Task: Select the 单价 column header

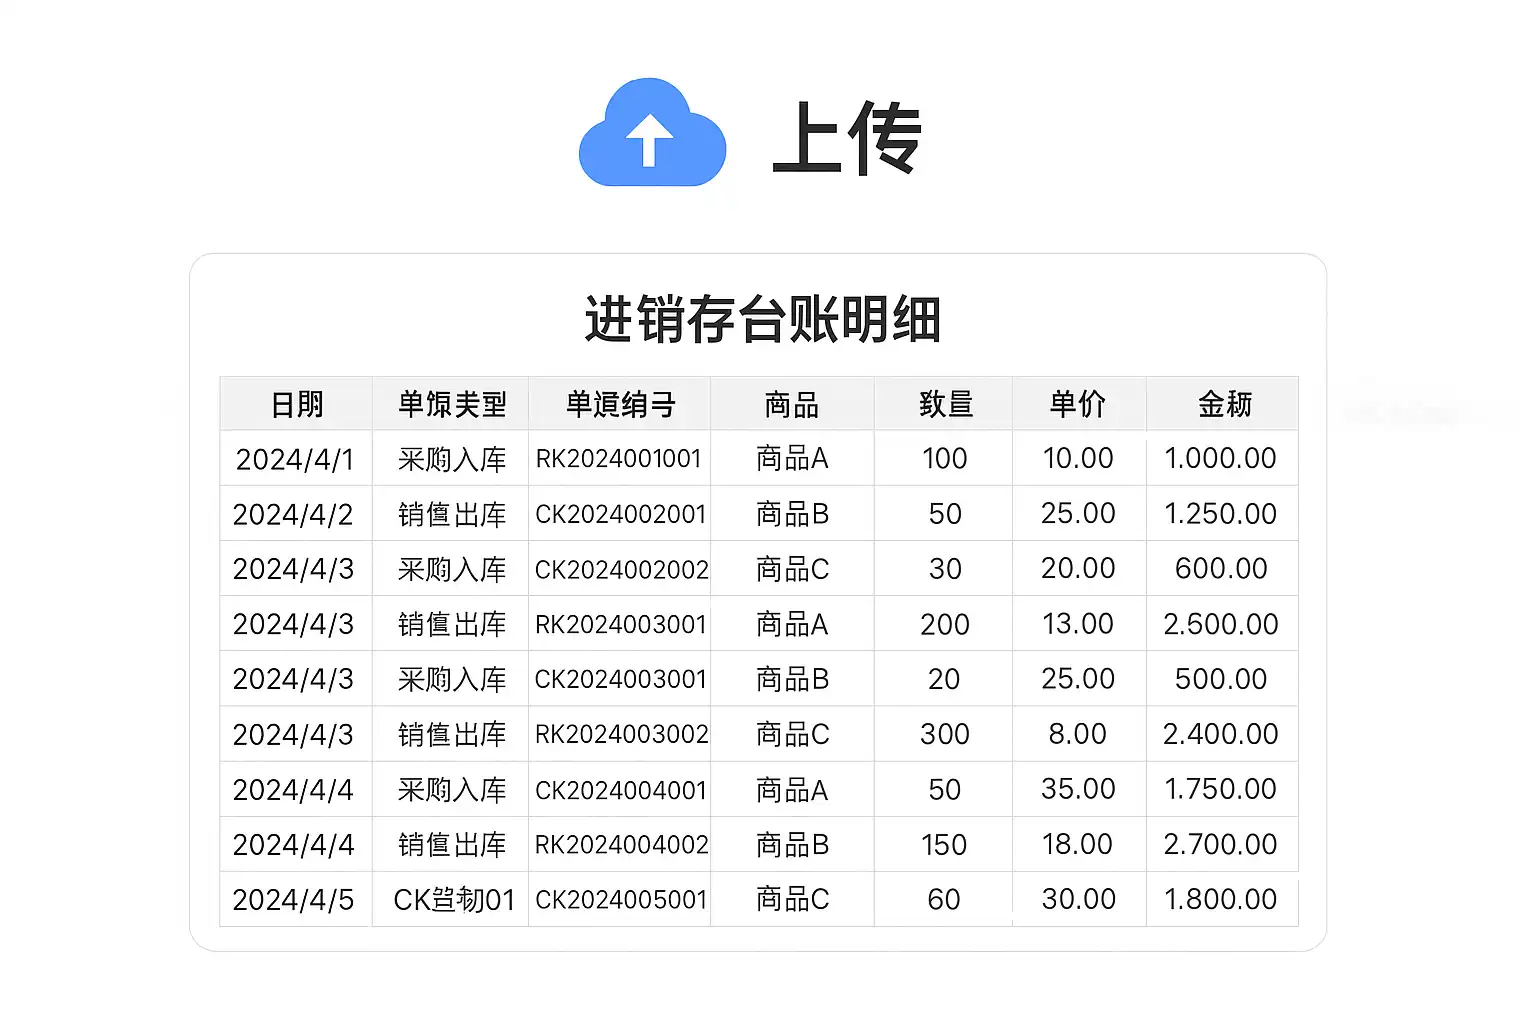Action: (1078, 404)
